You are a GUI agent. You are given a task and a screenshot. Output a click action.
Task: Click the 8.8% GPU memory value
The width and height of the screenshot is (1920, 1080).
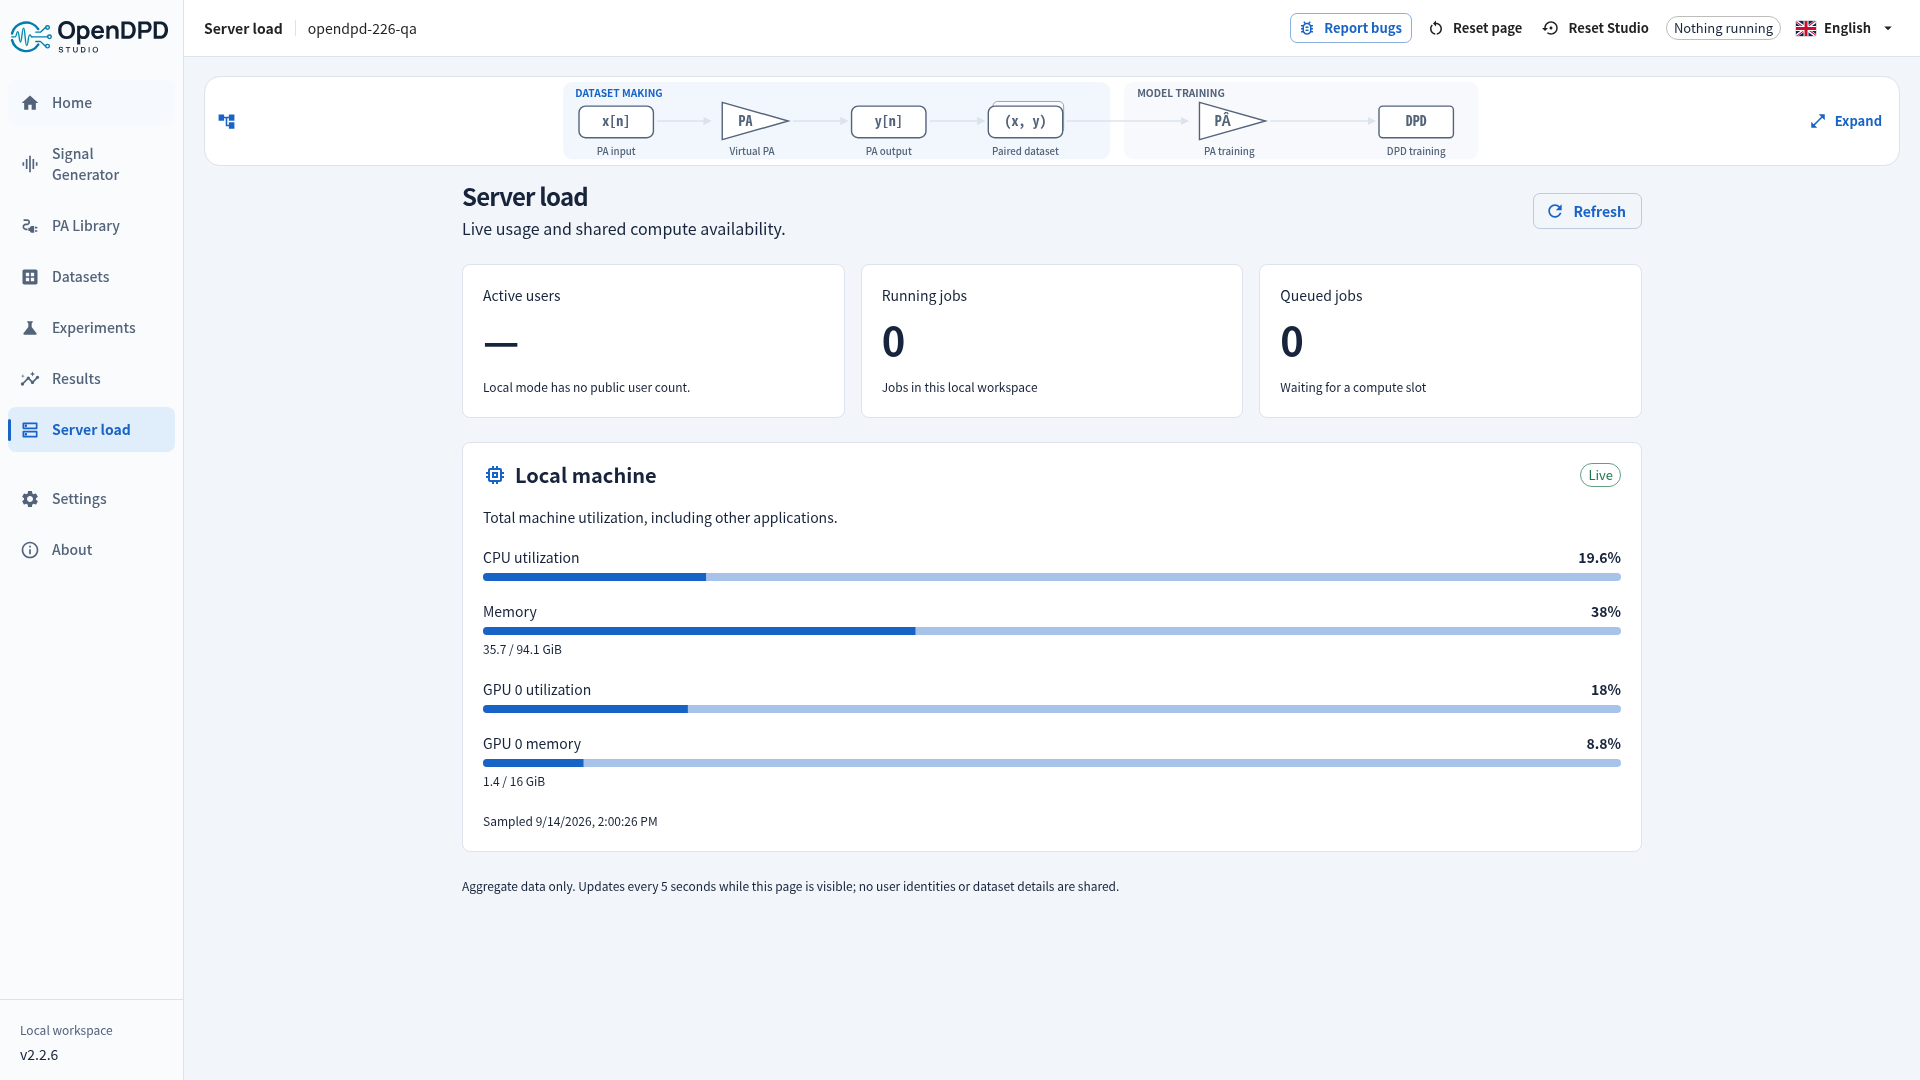[1603, 744]
